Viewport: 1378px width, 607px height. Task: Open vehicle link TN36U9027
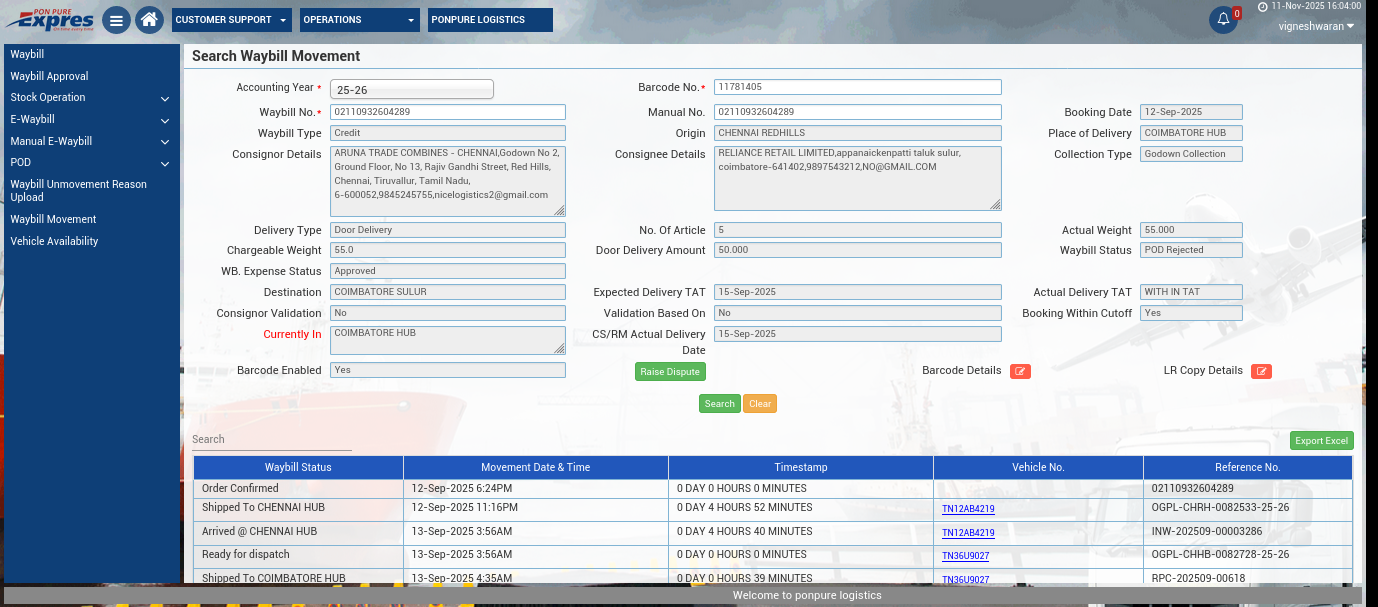click(x=965, y=556)
